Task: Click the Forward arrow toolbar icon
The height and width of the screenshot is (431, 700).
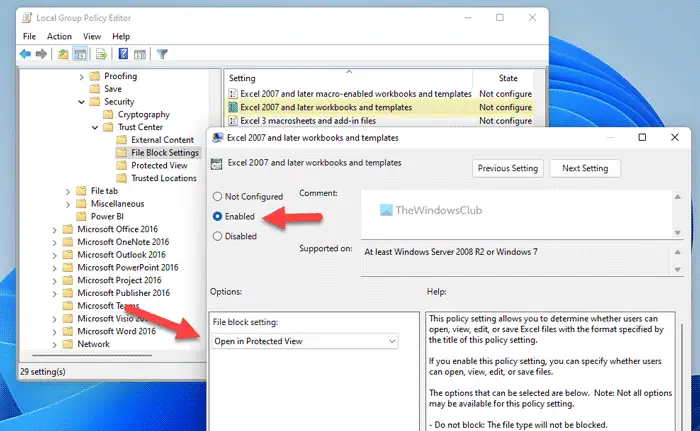Action: (41, 54)
